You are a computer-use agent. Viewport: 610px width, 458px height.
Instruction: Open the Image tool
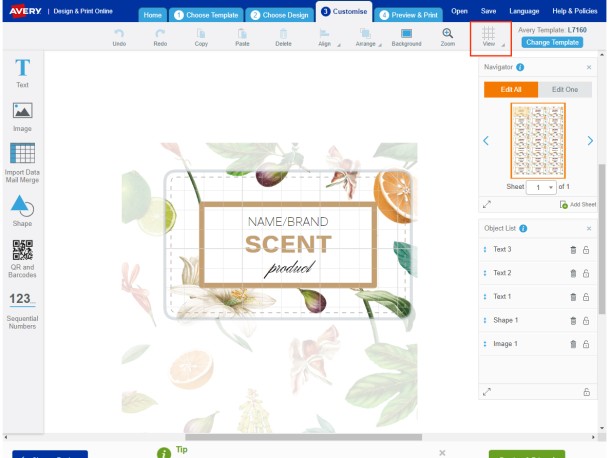coord(22,117)
